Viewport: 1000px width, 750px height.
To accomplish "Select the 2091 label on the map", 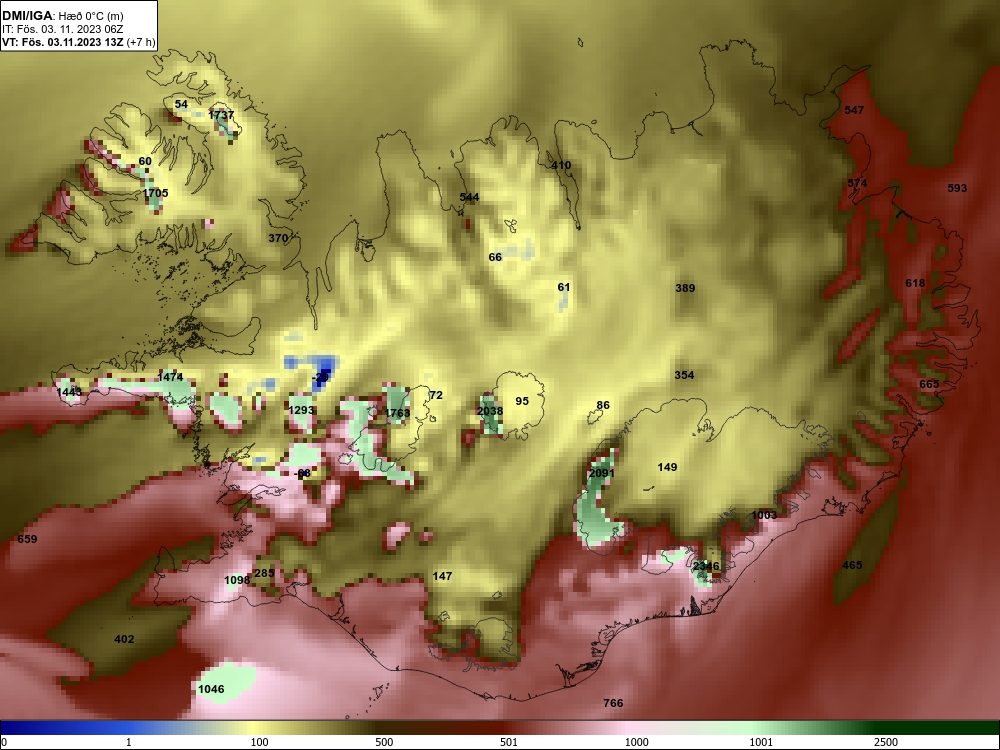I will pyautogui.click(x=601, y=474).
